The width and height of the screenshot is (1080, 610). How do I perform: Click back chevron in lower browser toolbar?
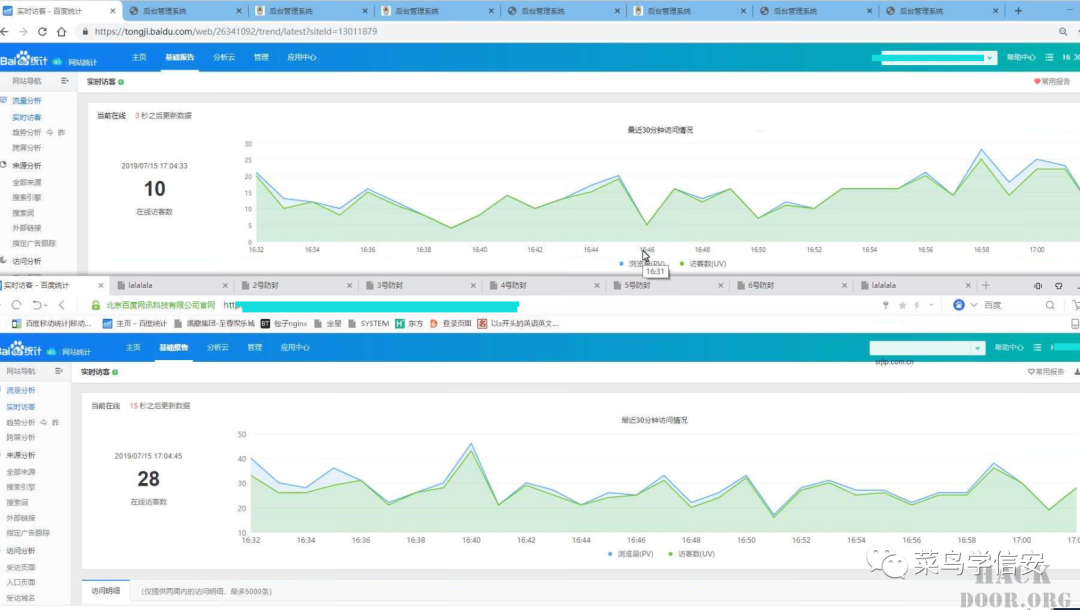coord(61,305)
